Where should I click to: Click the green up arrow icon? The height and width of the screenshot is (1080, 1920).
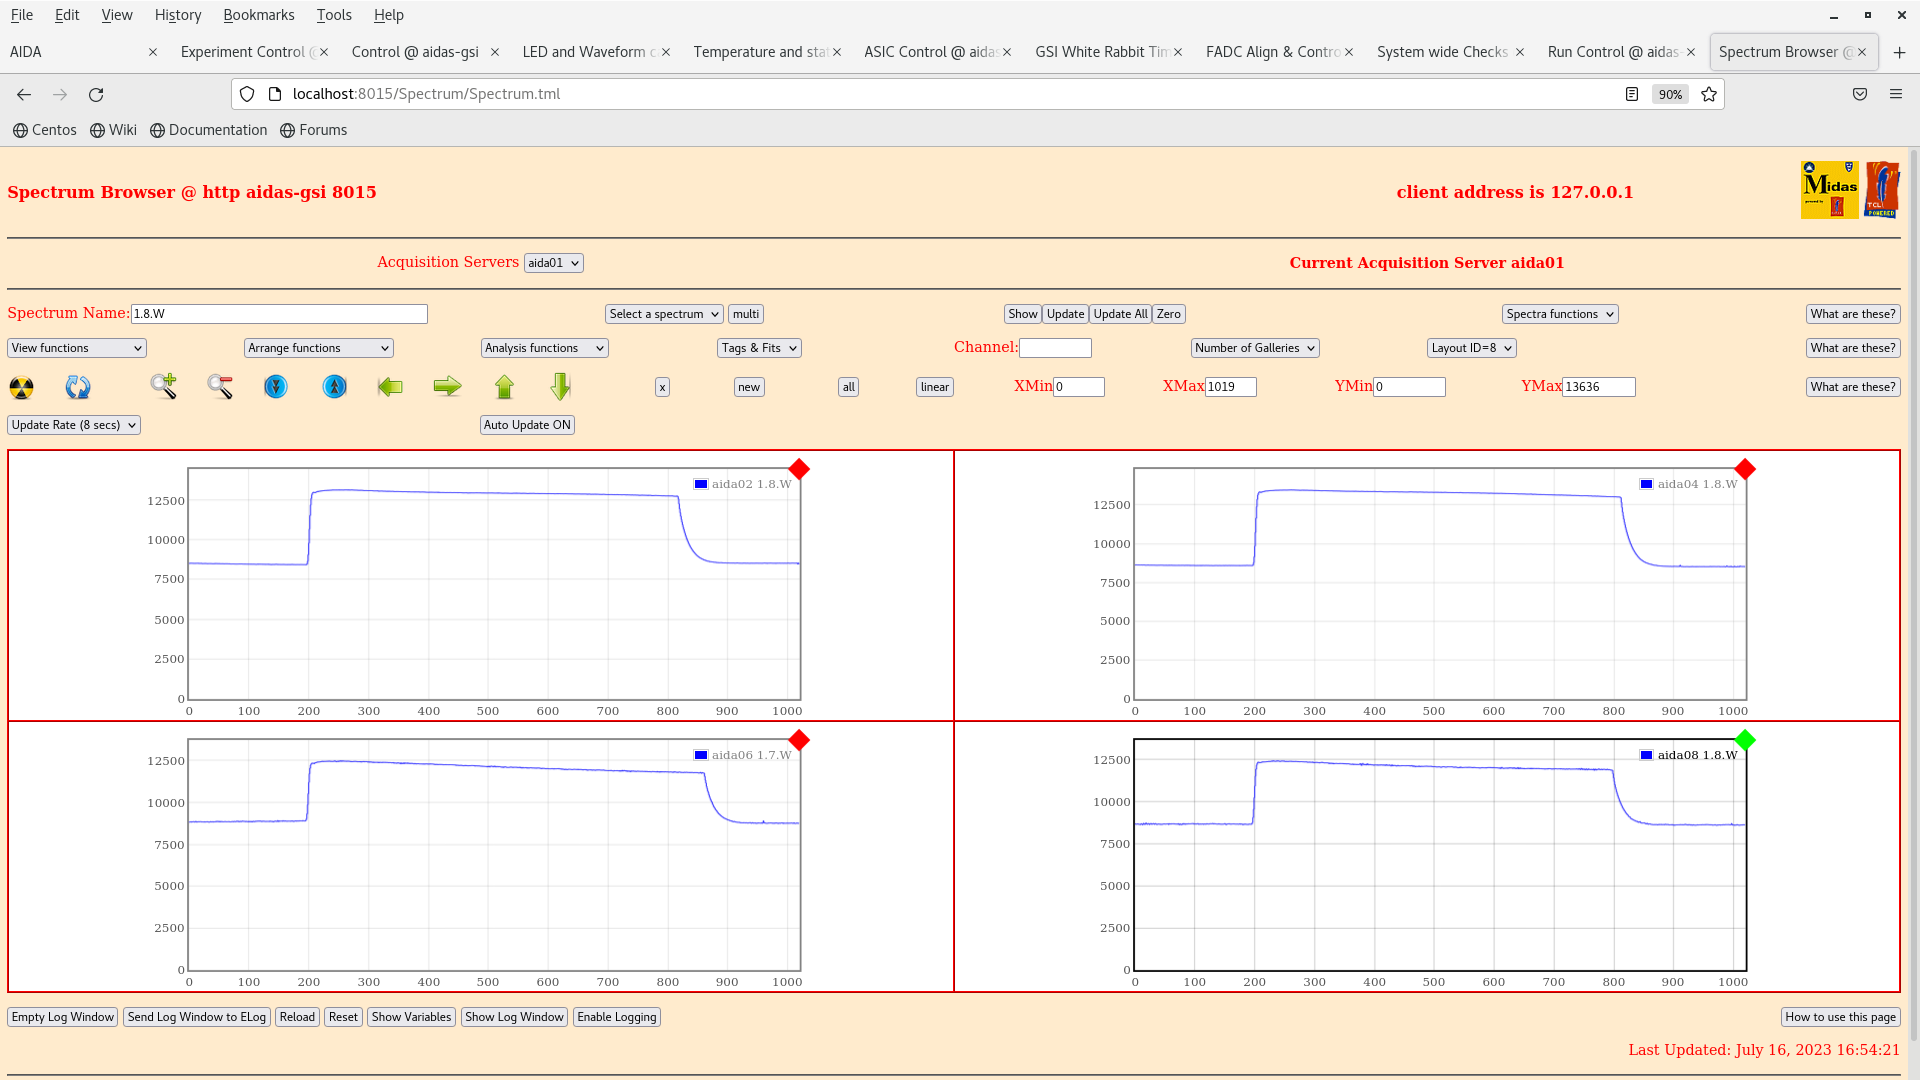[504, 386]
